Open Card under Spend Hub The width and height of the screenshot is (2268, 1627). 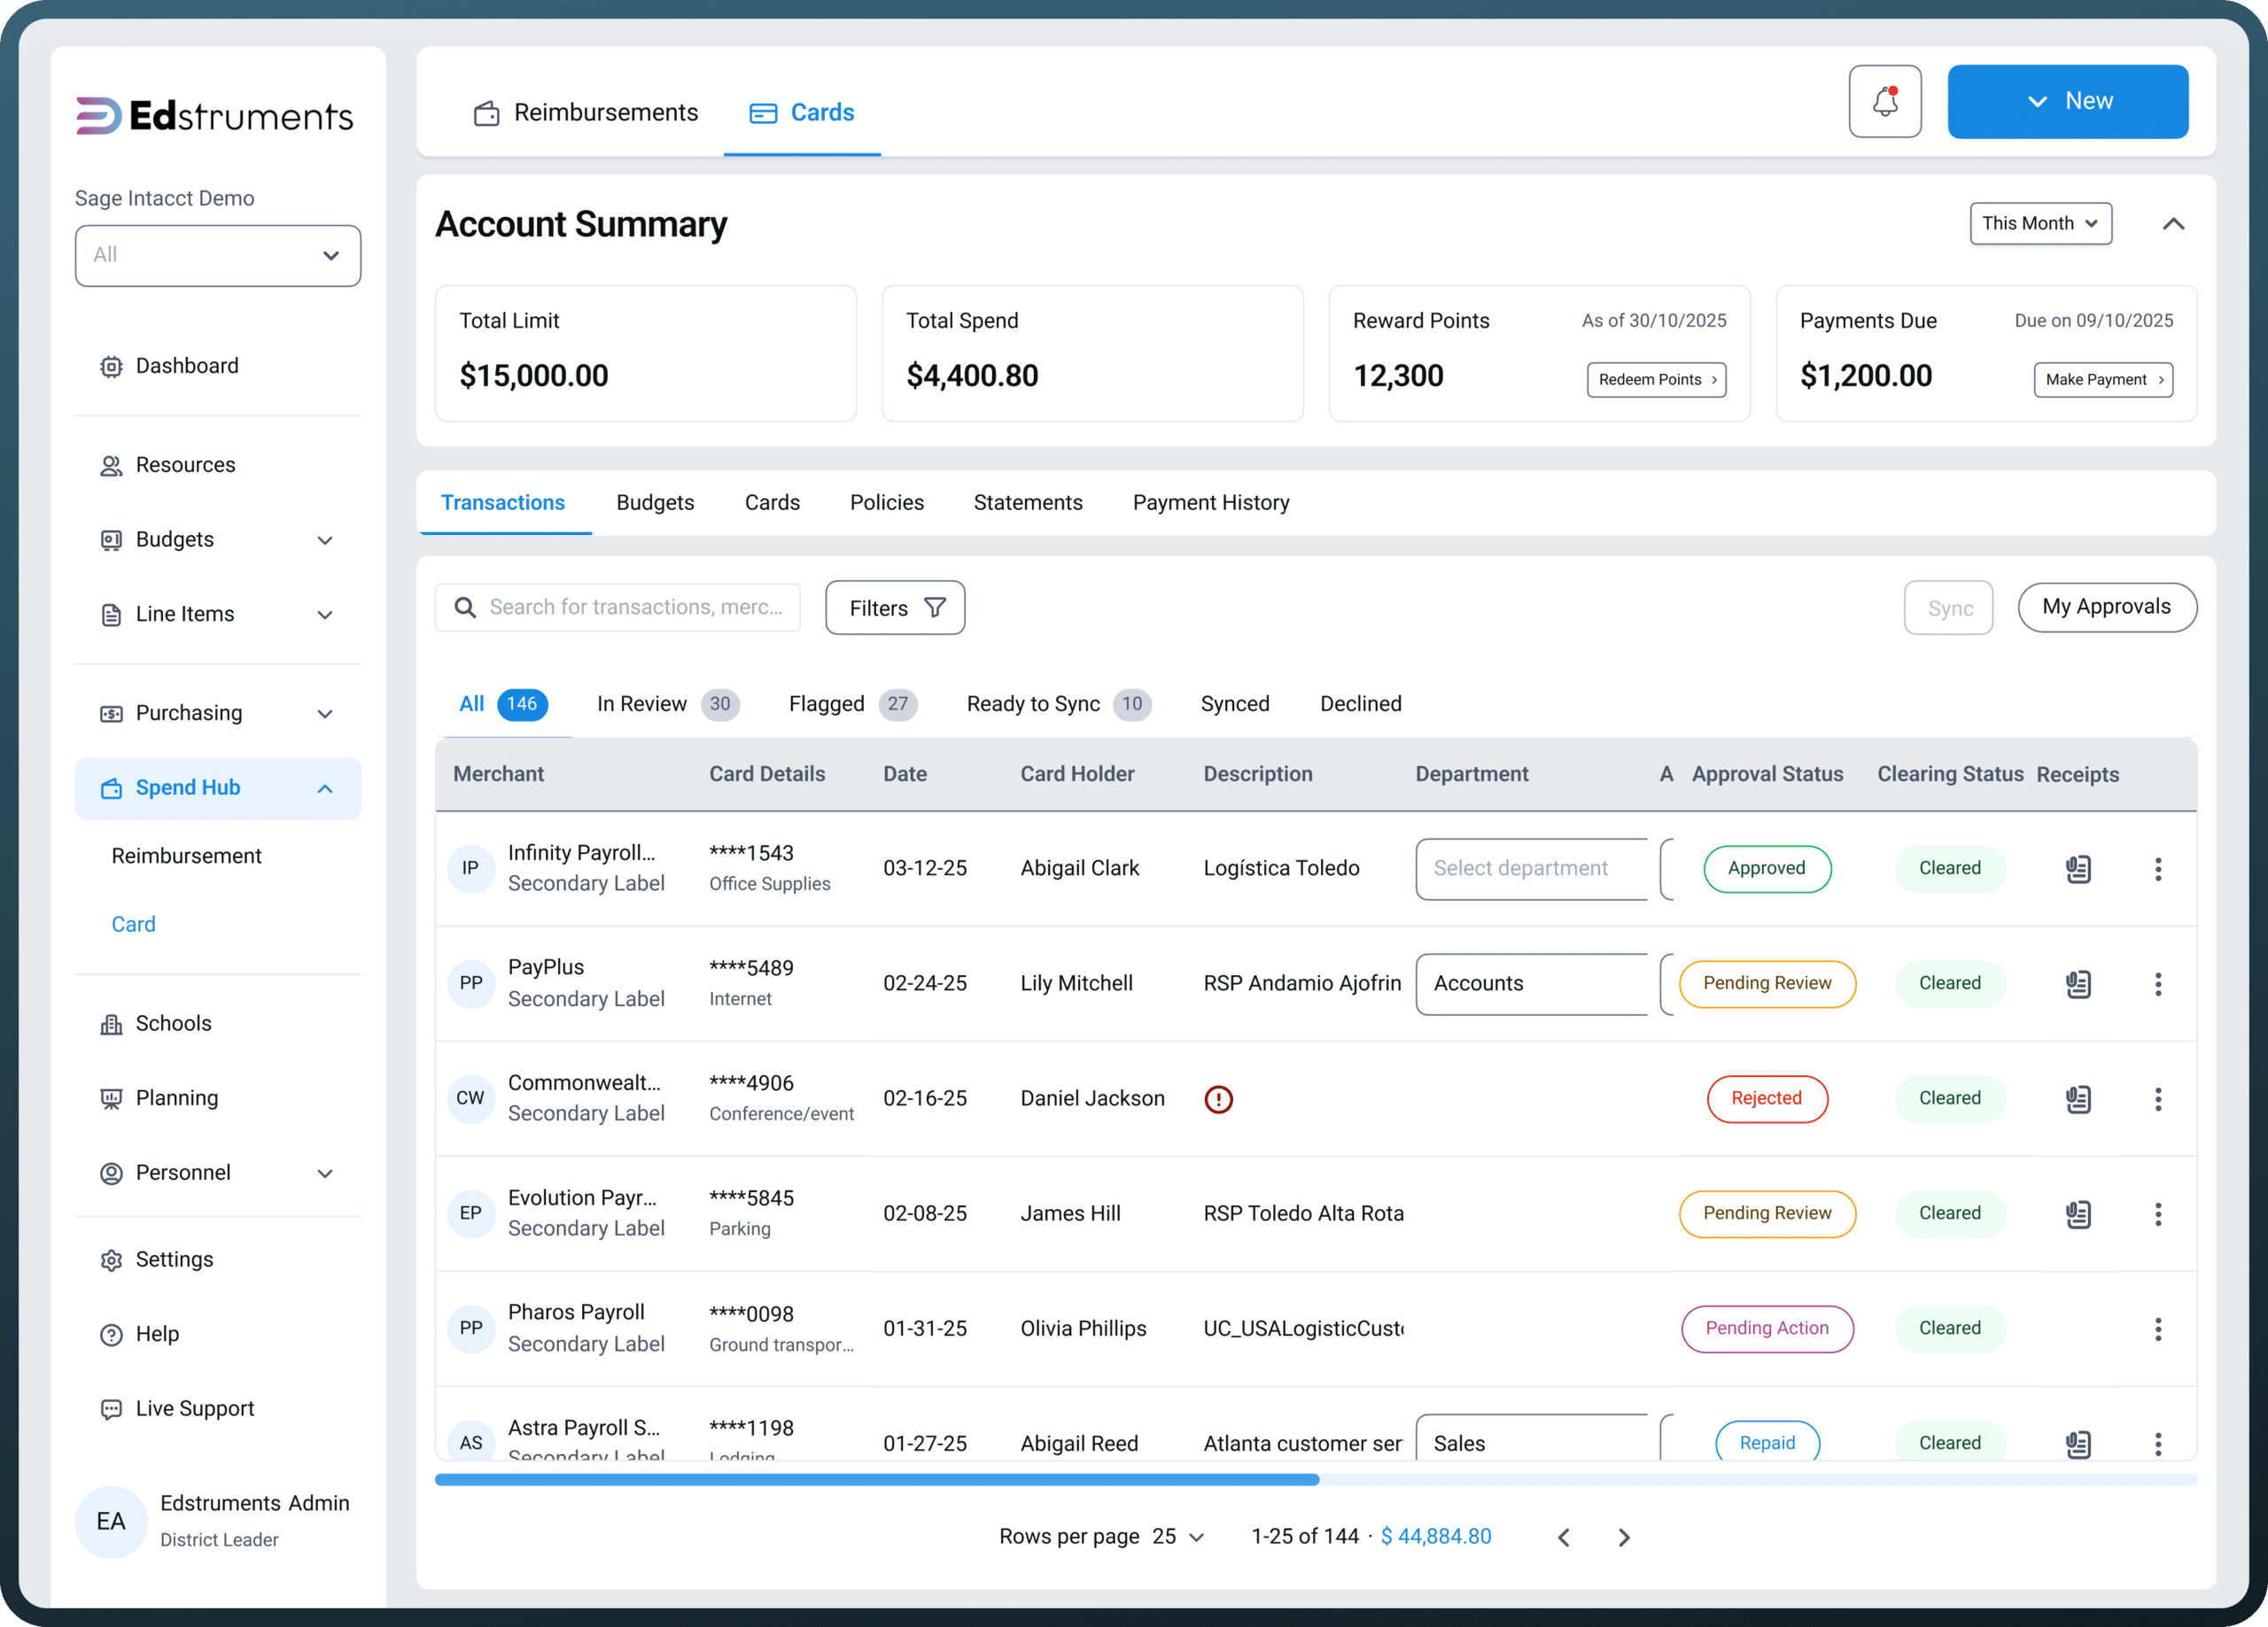pyautogui.click(x=133, y=924)
